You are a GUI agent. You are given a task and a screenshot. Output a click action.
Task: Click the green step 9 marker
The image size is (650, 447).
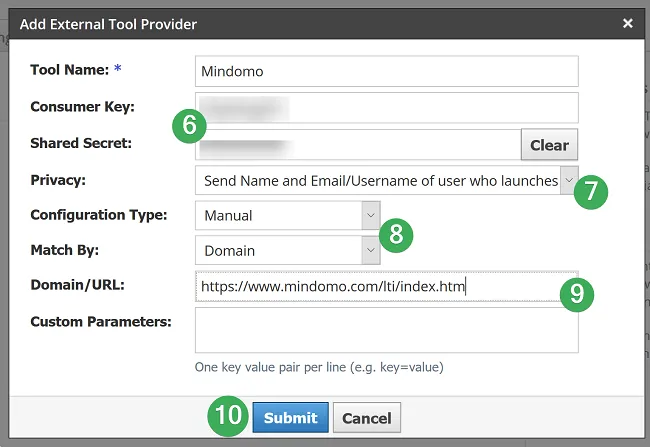click(576, 293)
